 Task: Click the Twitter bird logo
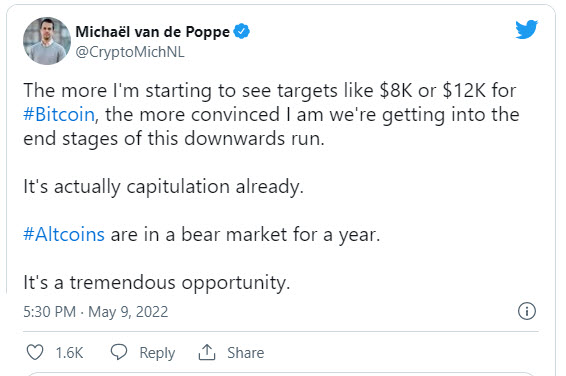pyautogui.click(x=527, y=29)
